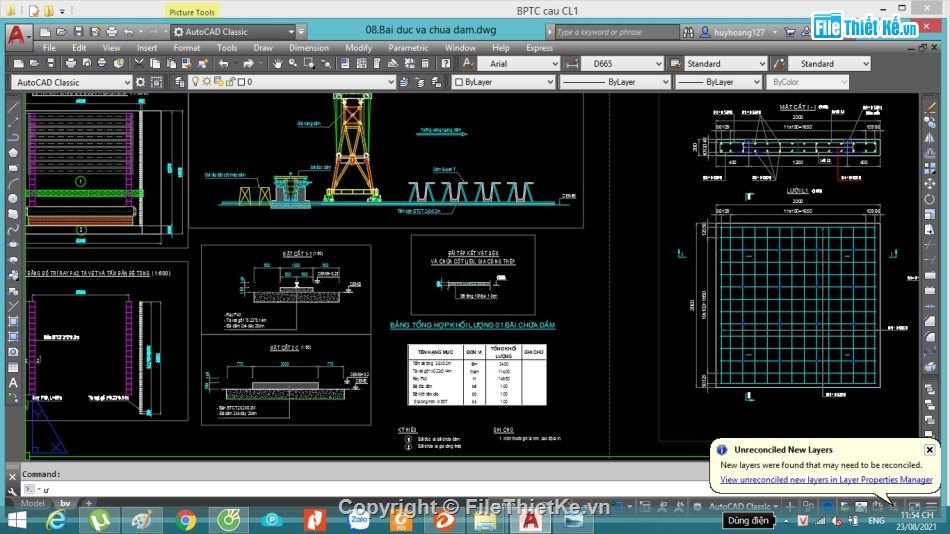
Task: Click the Dimension Style icon beside D665
Action: point(571,63)
